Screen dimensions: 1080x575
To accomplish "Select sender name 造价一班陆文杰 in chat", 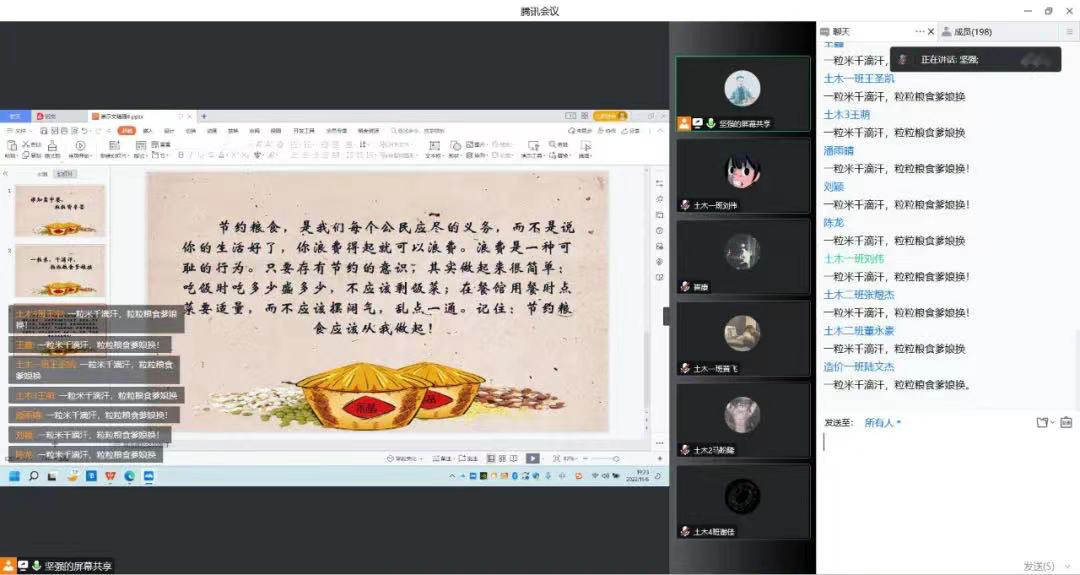I will (x=858, y=367).
